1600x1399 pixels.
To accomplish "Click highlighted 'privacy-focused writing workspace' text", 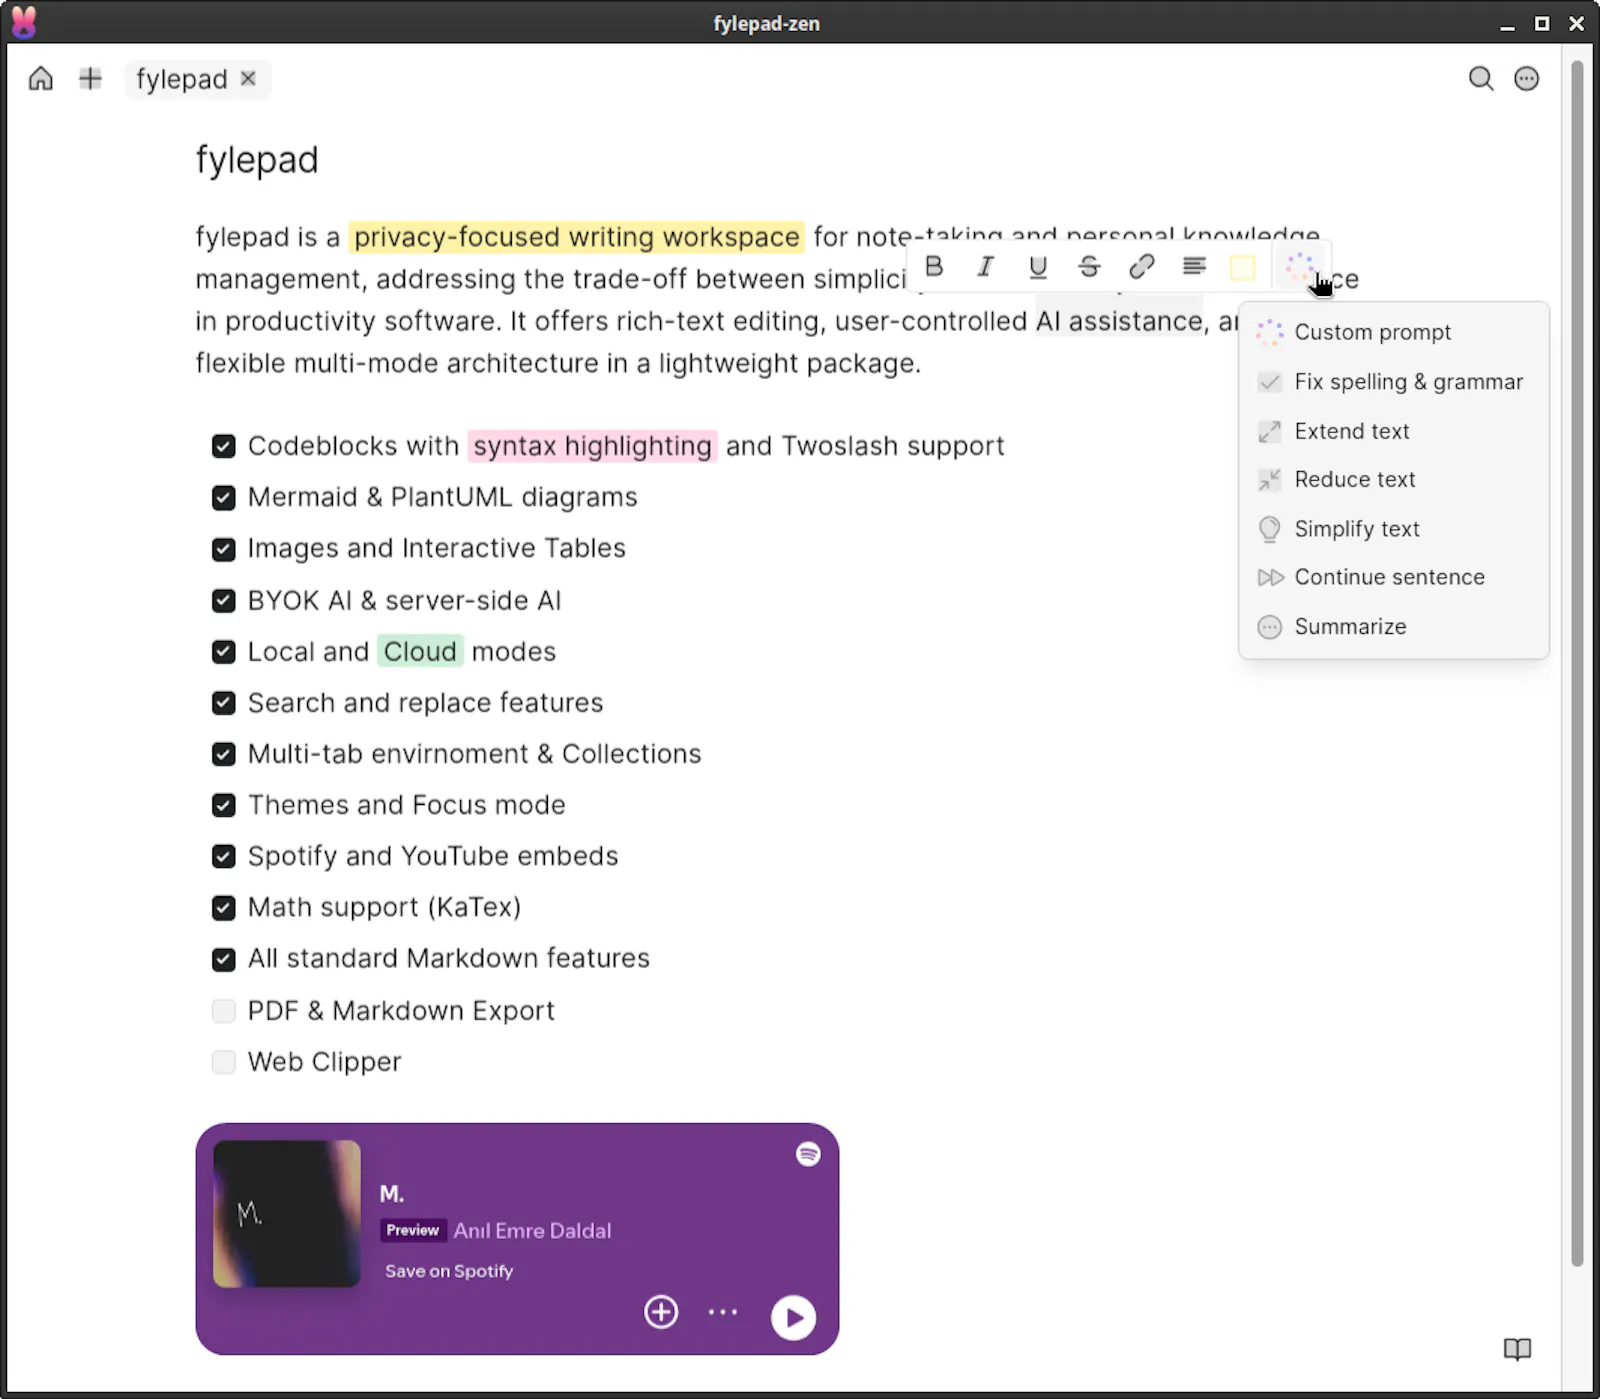I will [577, 237].
